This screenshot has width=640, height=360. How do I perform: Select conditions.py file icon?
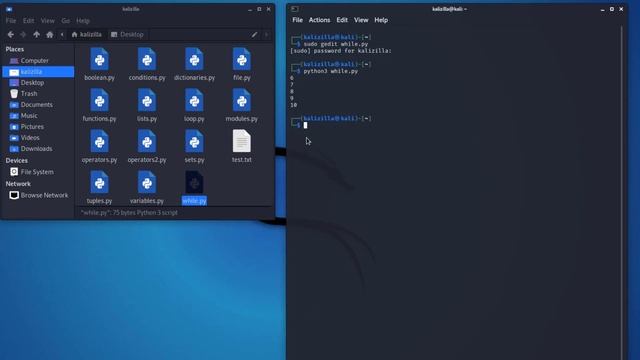pos(147,59)
